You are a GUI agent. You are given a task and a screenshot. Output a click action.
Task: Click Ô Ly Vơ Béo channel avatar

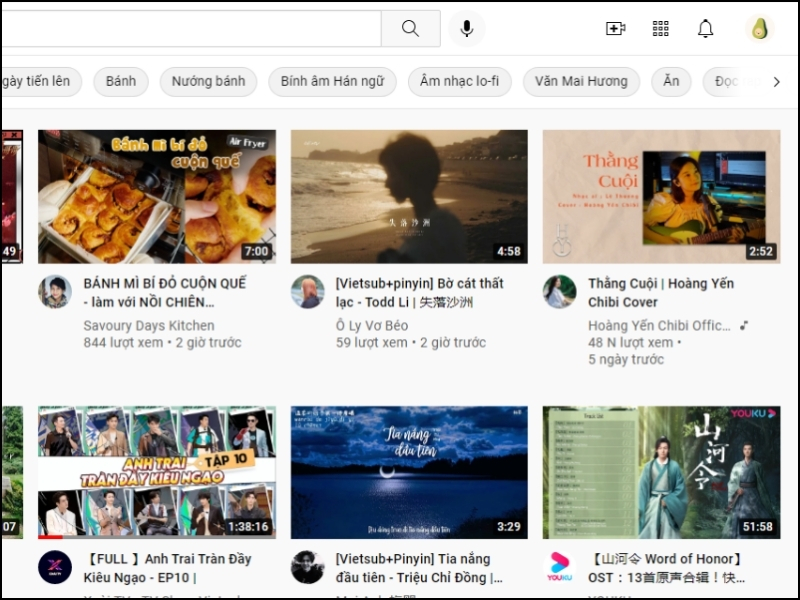(x=307, y=292)
